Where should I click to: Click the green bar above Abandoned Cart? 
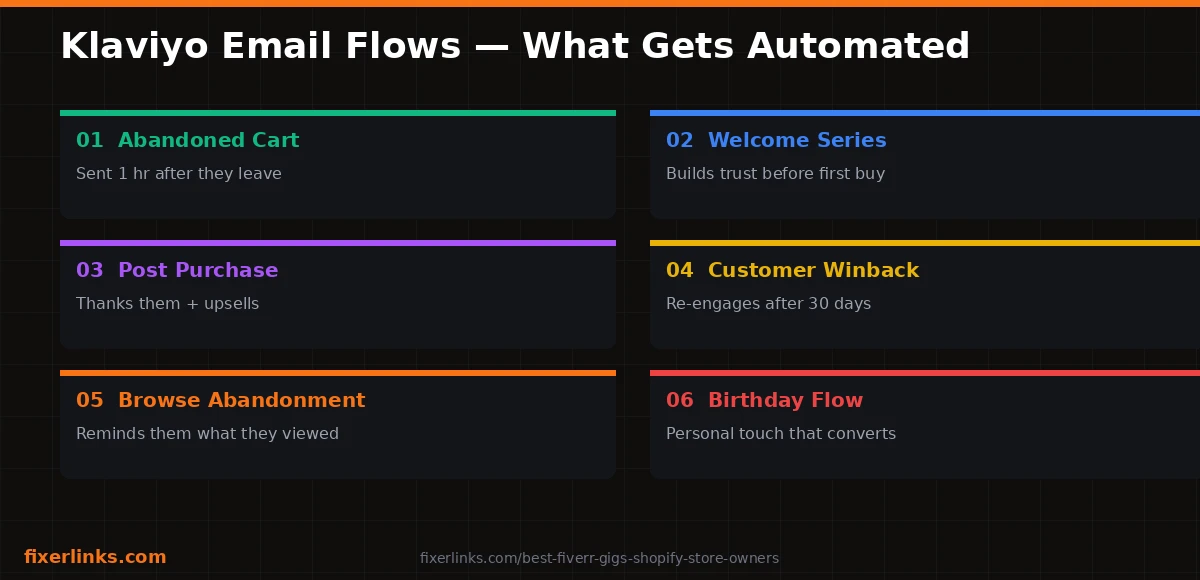[x=338, y=113]
